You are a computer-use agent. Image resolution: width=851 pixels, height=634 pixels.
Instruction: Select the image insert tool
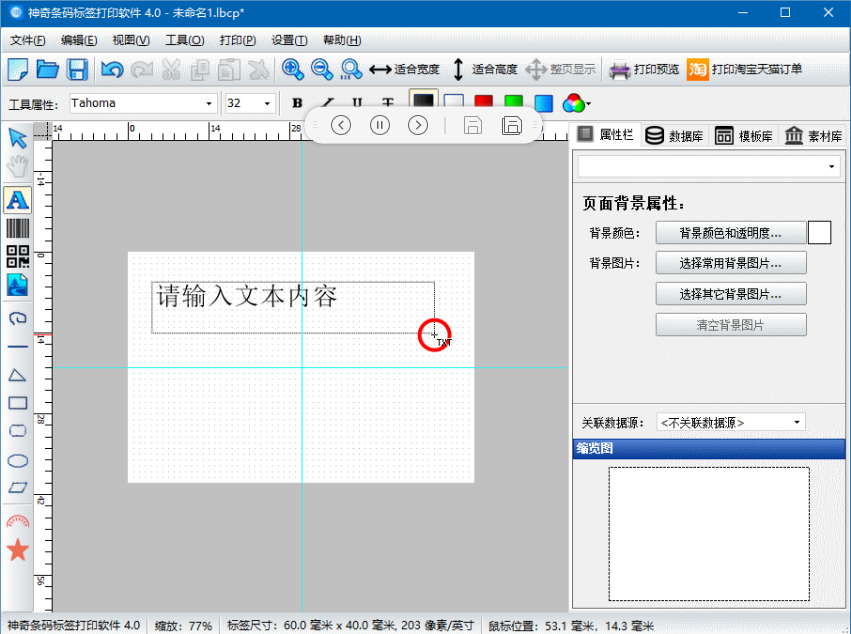point(17,285)
